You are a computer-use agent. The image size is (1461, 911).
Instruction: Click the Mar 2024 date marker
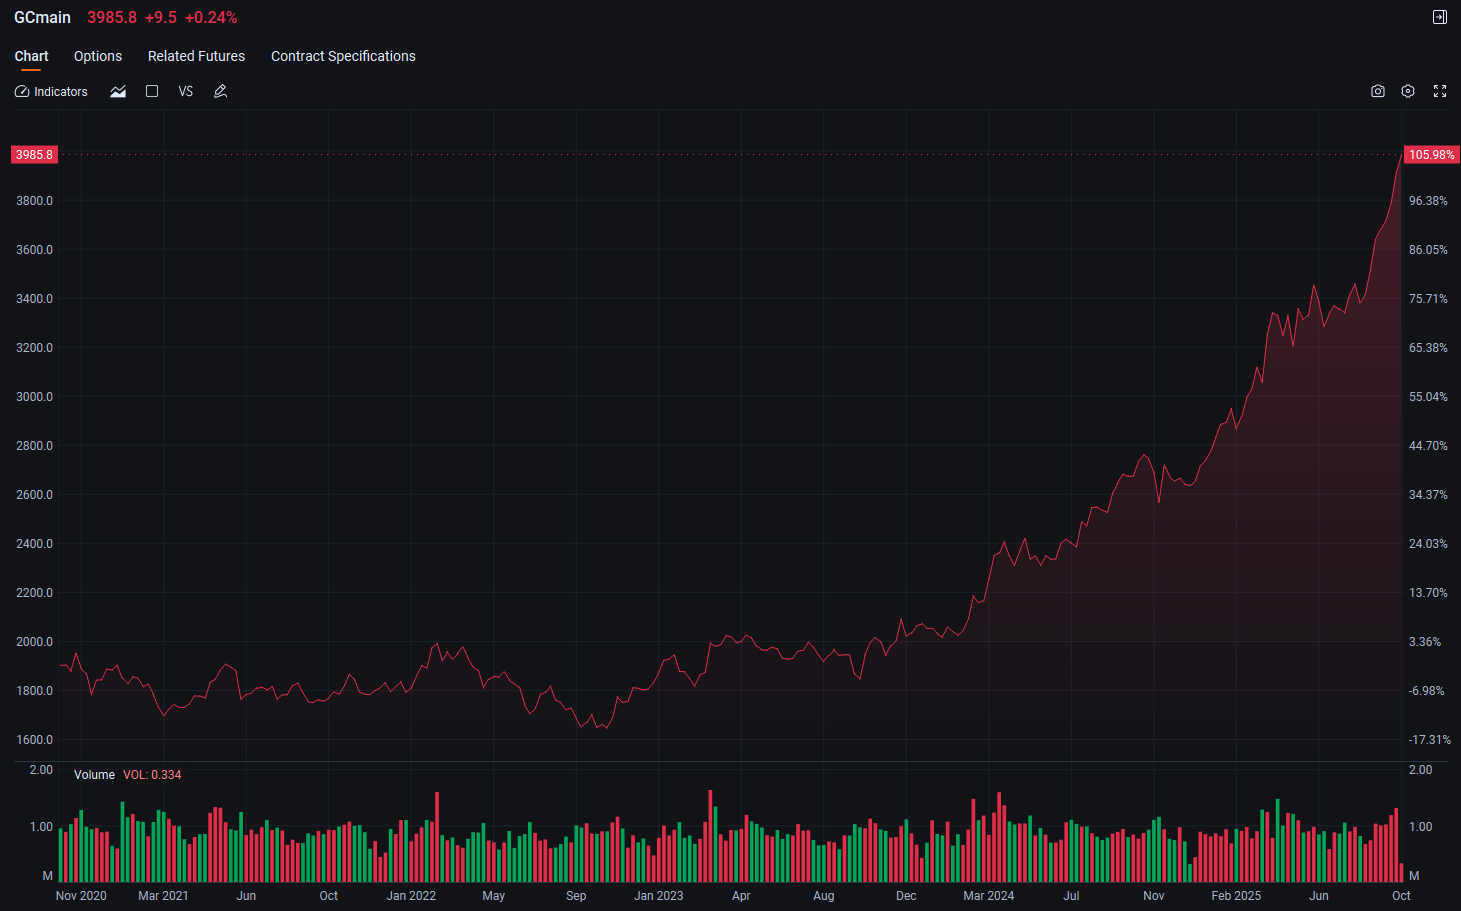pos(988,896)
